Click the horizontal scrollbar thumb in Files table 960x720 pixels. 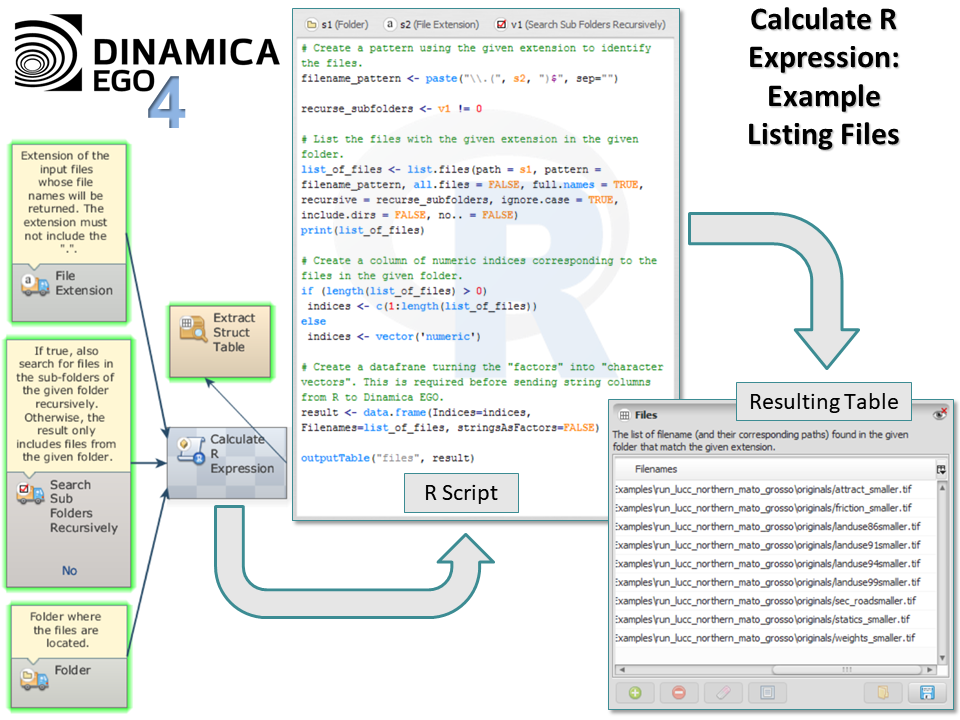846,670
